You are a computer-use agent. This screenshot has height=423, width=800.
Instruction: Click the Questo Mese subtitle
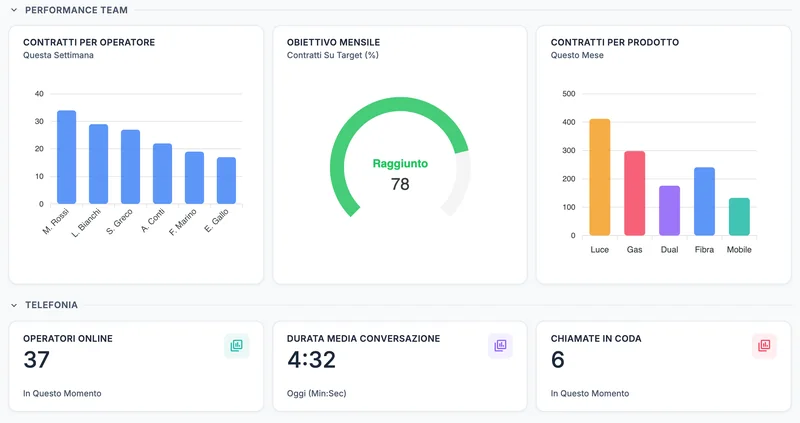(577, 55)
